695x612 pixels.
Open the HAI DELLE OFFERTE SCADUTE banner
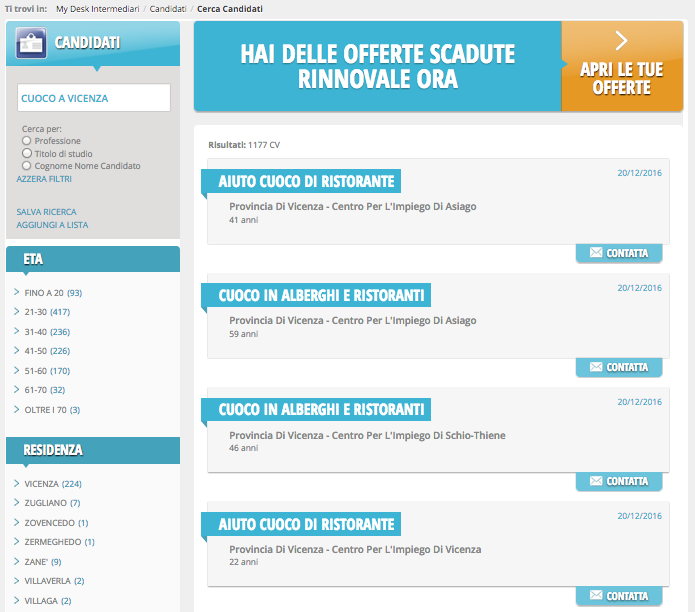377,66
